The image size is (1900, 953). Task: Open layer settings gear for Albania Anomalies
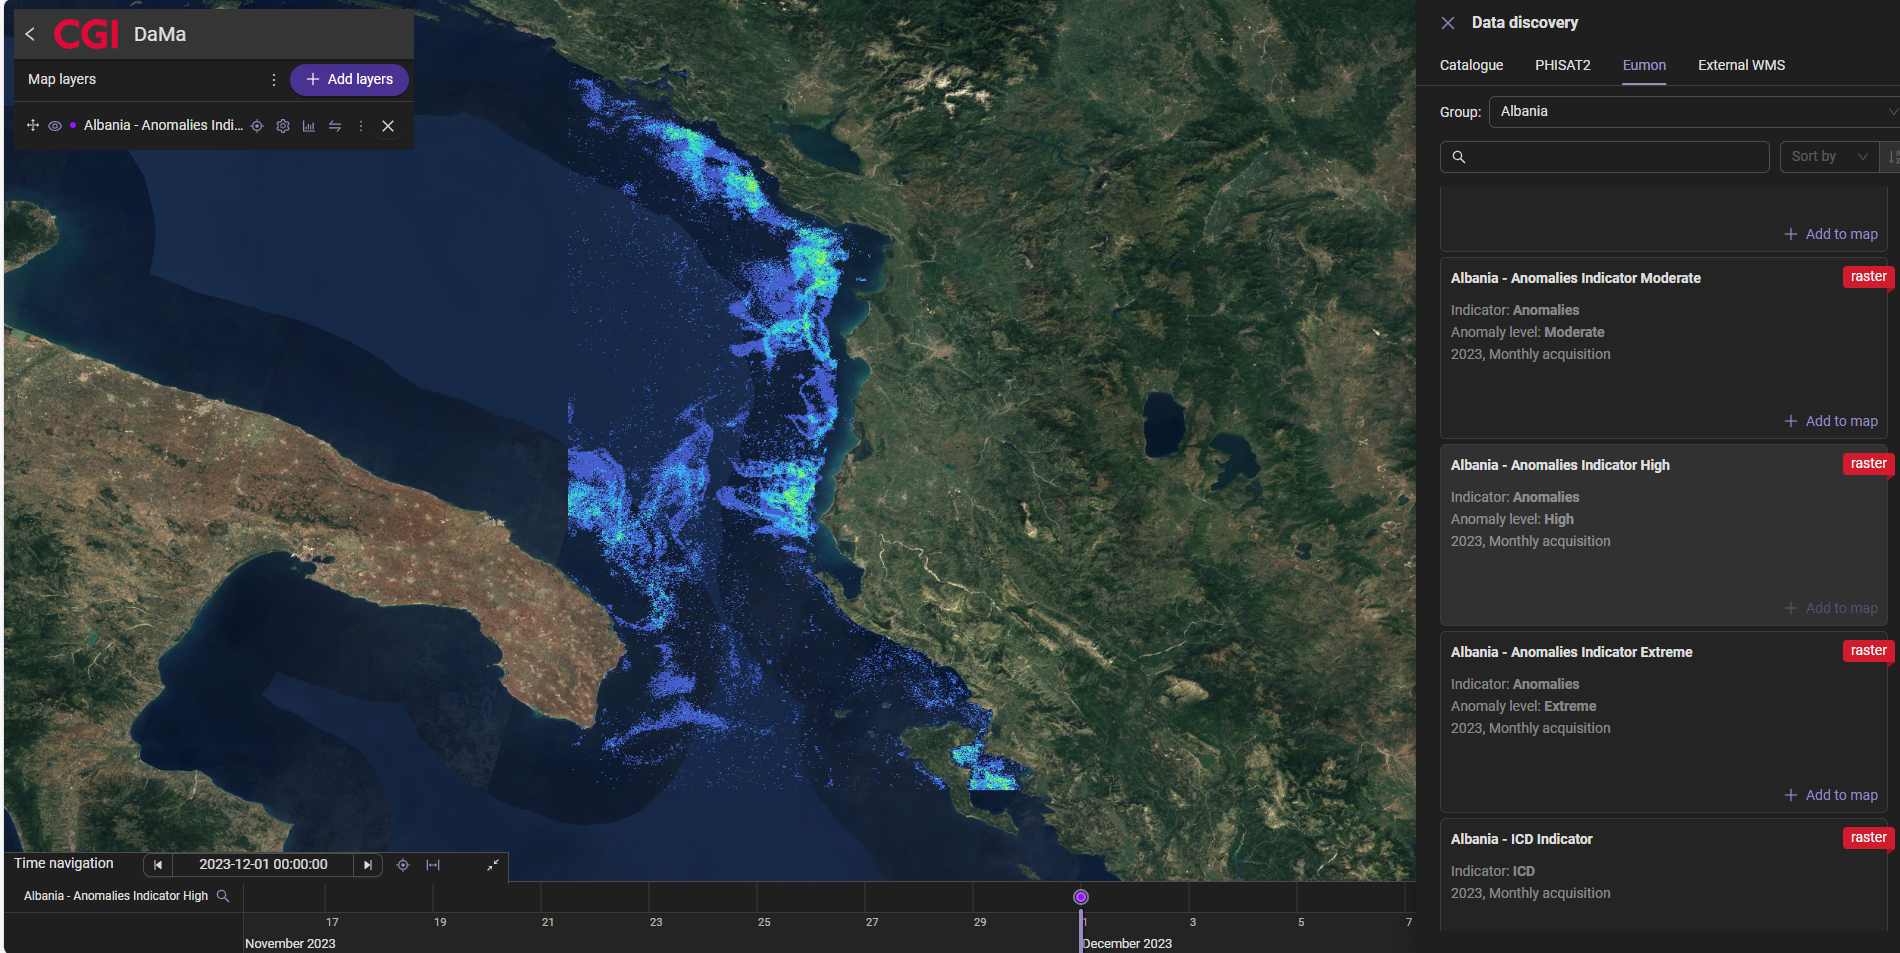click(x=283, y=126)
